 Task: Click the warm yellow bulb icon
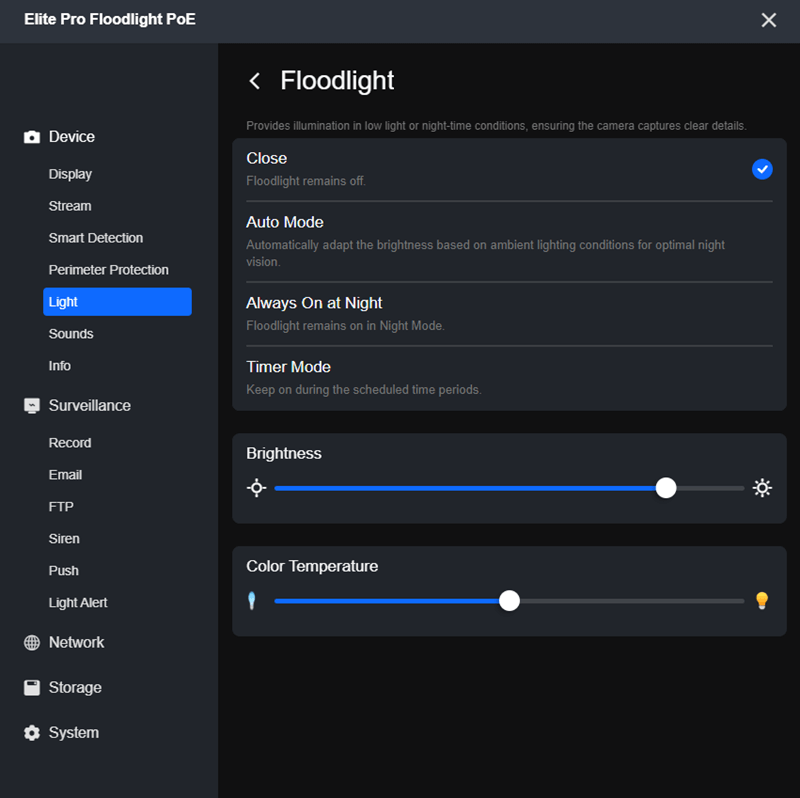tap(762, 601)
